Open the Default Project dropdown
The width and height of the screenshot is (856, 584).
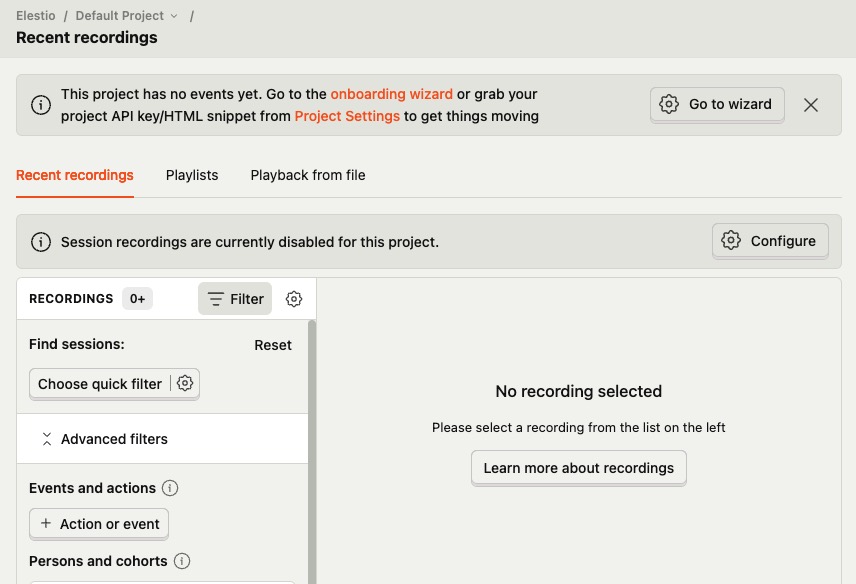click(126, 16)
